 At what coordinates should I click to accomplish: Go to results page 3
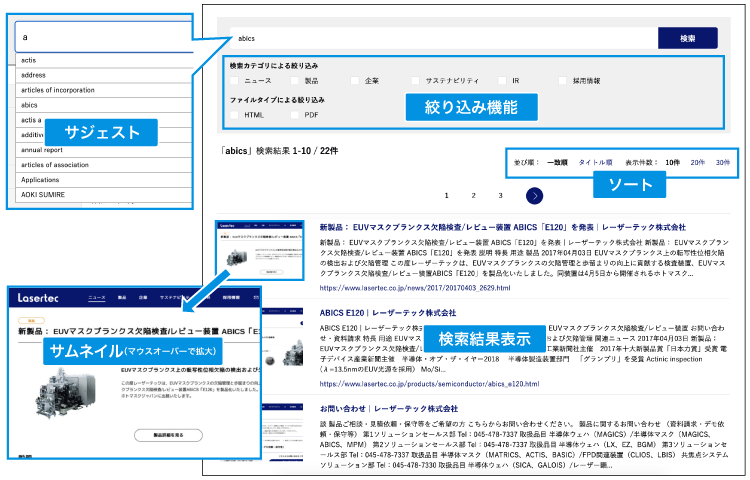(500, 196)
